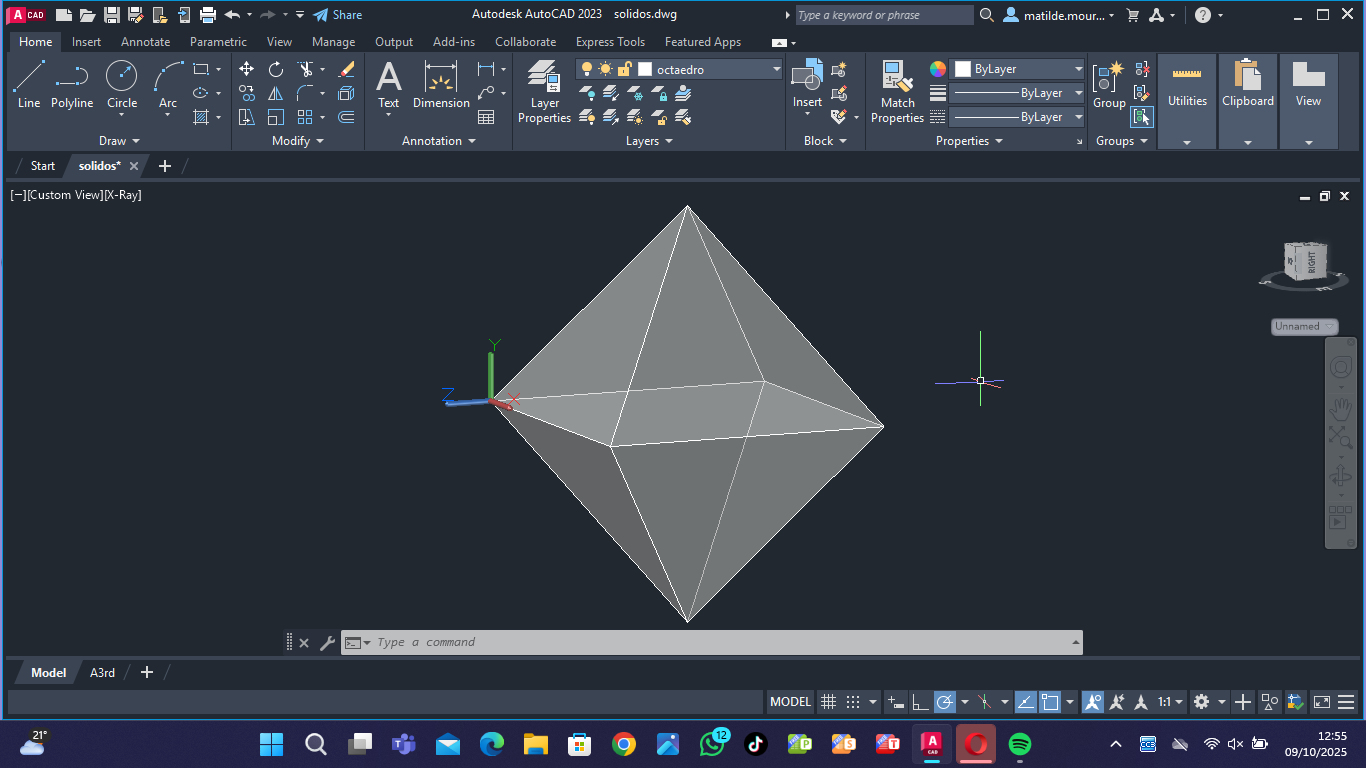Switch to the Annotate ribbon tab
Image resolution: width=1366 pixels, height=768 pixels.
[x=145, y=42]
